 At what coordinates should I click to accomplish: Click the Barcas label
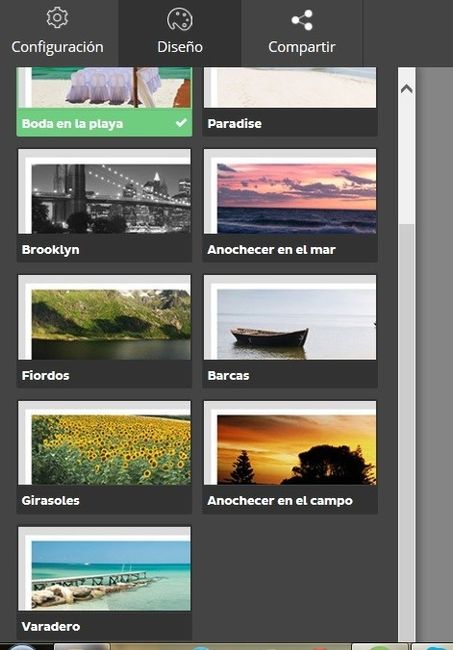point(228,376)
